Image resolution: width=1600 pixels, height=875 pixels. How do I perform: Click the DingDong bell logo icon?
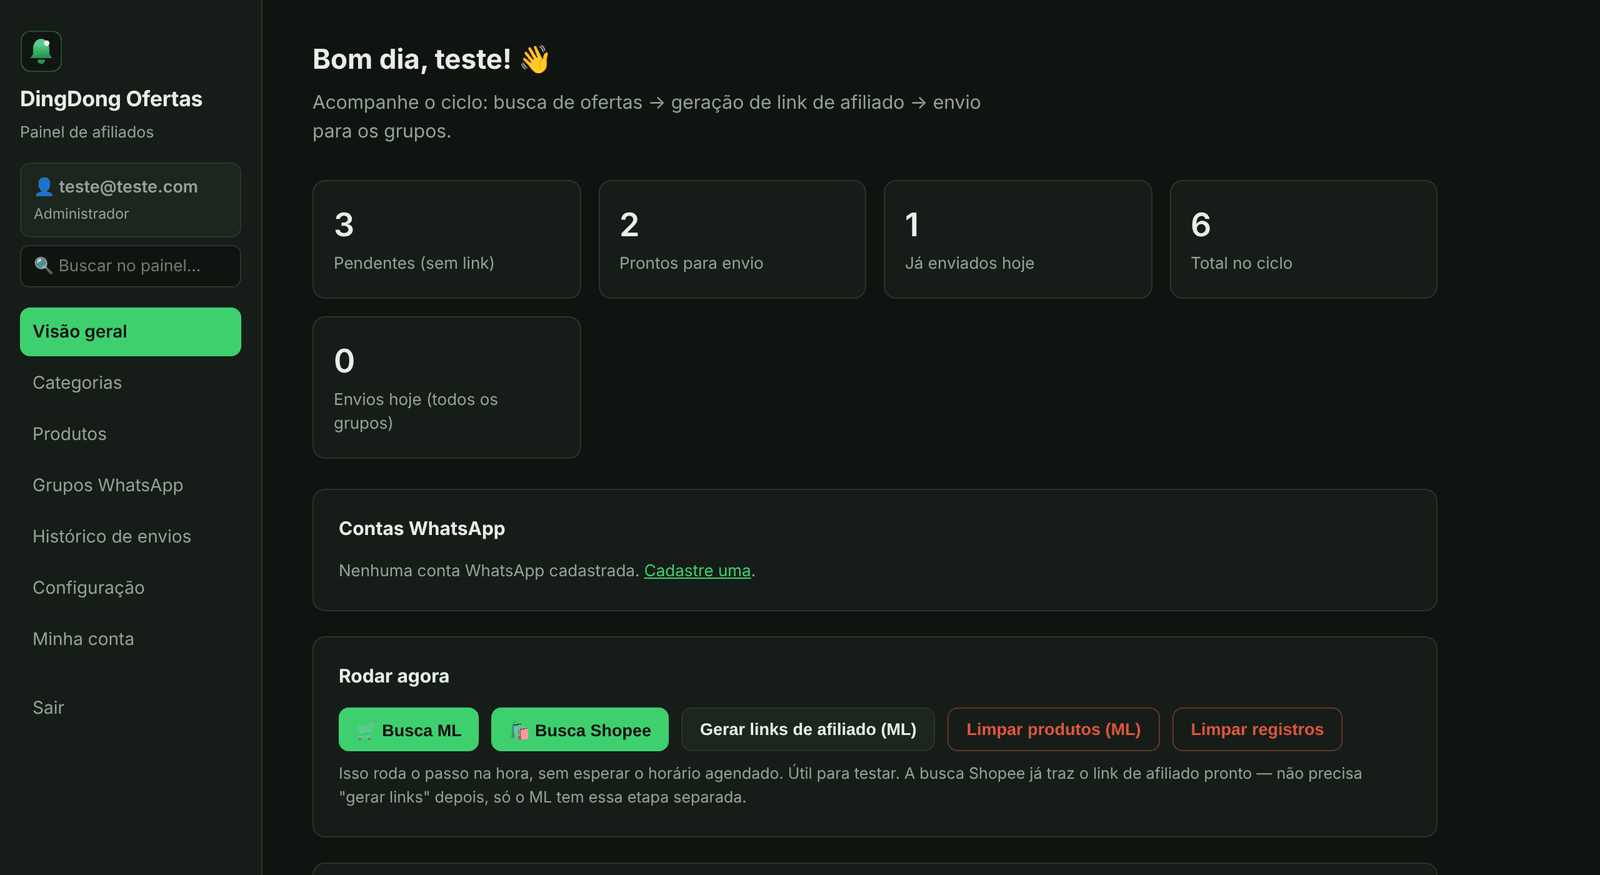click(x=41, y=51)
